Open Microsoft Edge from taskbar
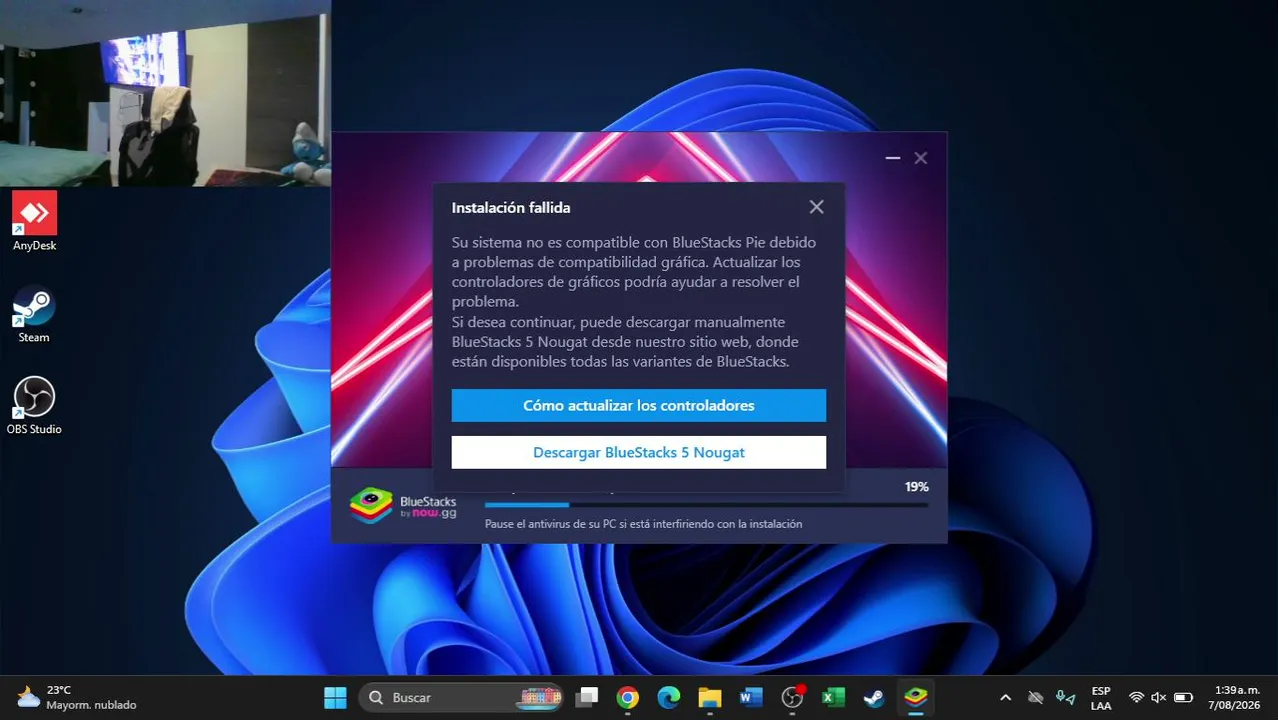The image size is (1278, 720). pos(669,697)
